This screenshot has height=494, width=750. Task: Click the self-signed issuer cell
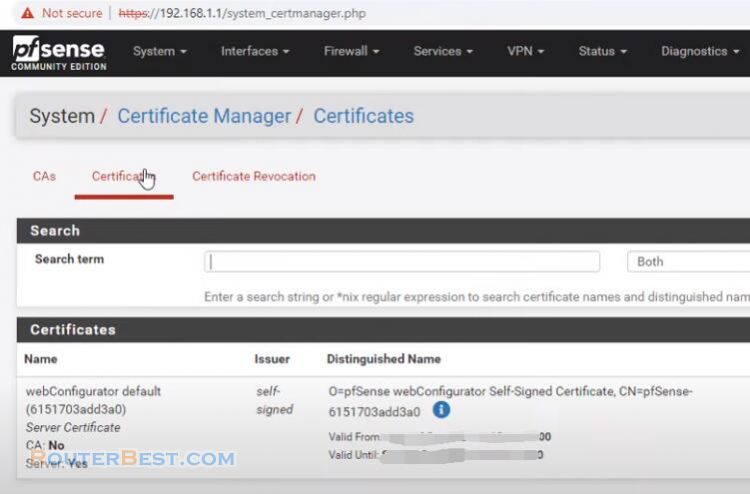click(274, 400)
